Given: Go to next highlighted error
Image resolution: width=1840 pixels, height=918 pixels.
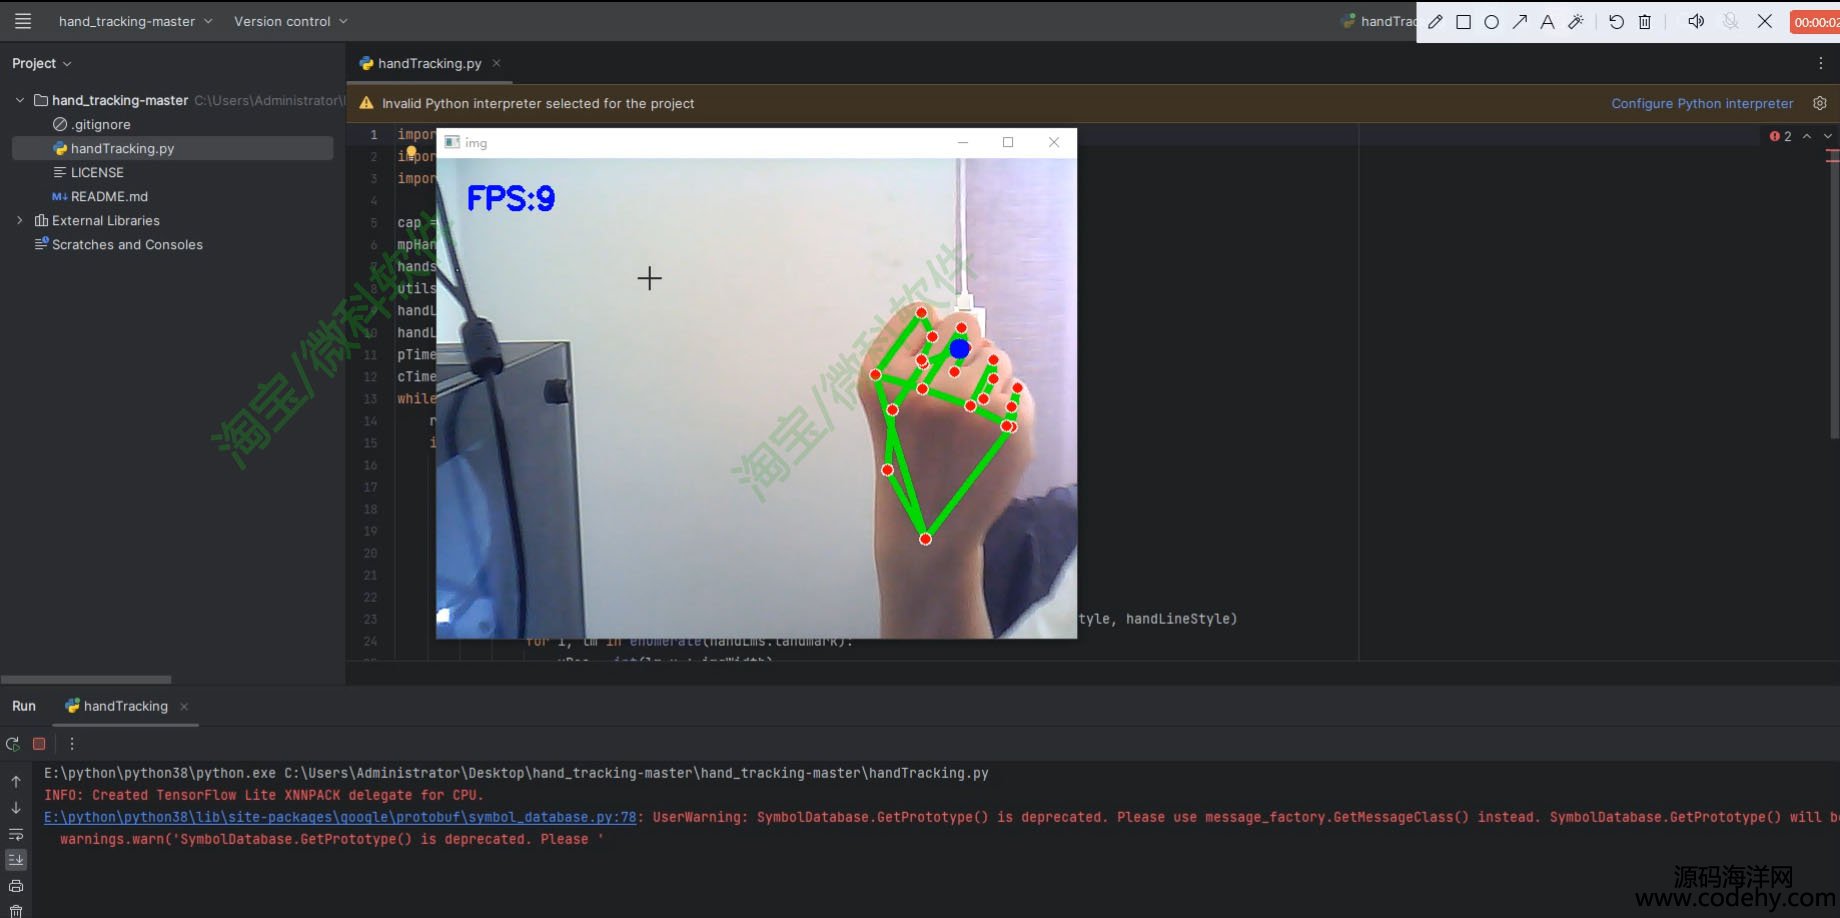Looking at the screenshot, I should [1828, 136].
